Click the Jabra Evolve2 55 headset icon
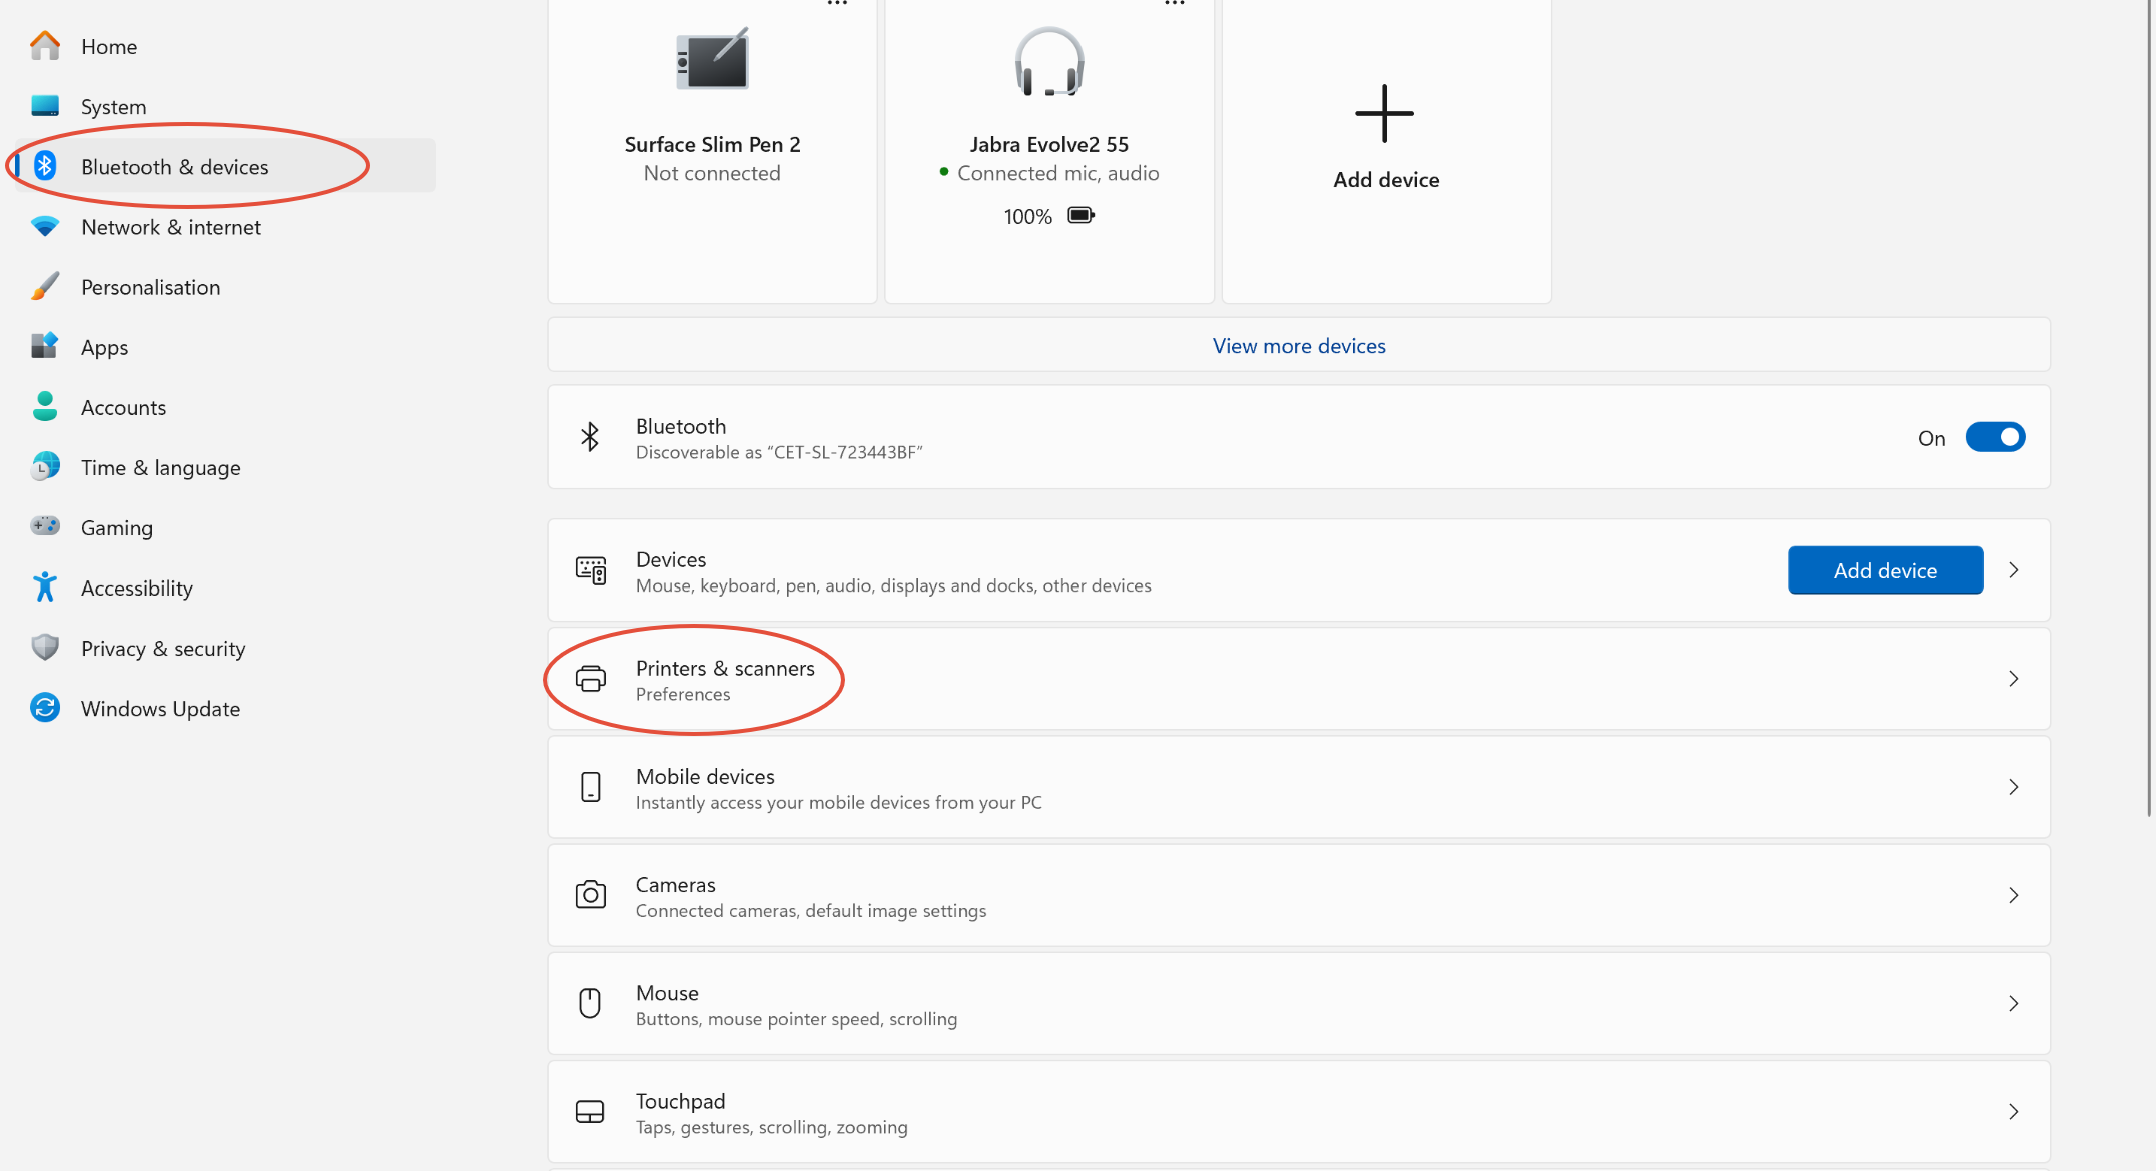 1049,62
